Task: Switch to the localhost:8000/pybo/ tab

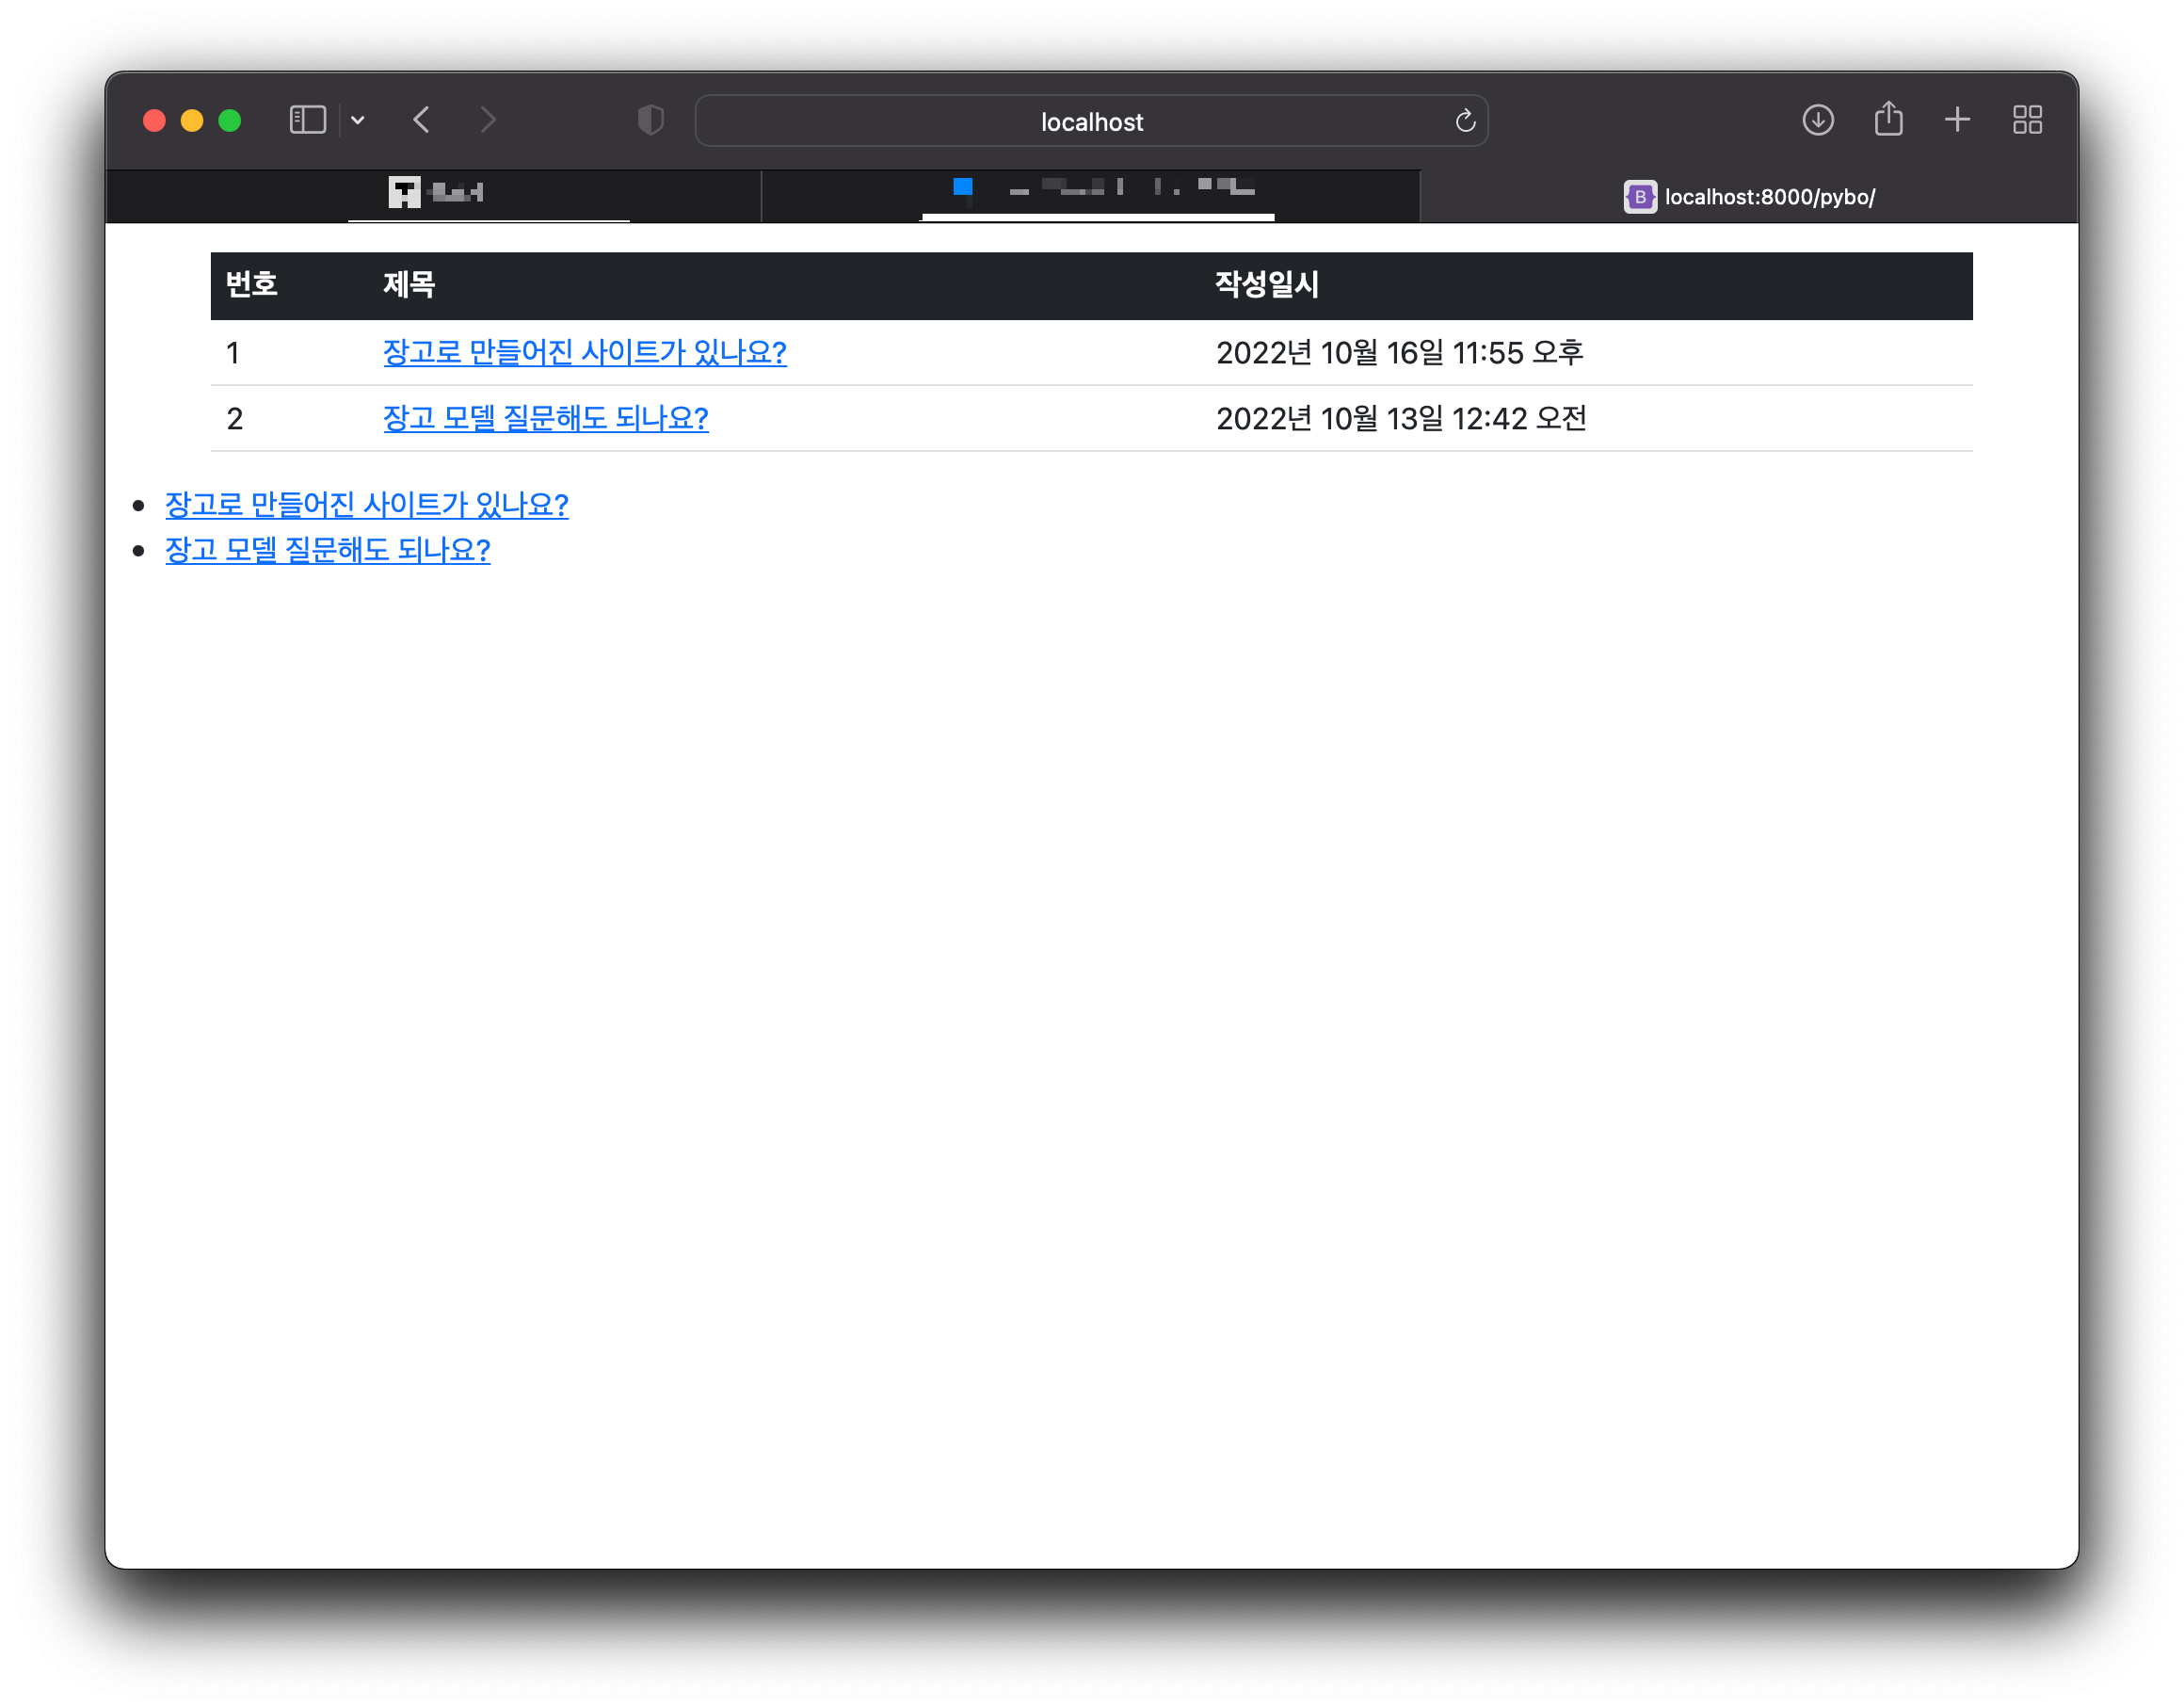Action: point(1748,197)
